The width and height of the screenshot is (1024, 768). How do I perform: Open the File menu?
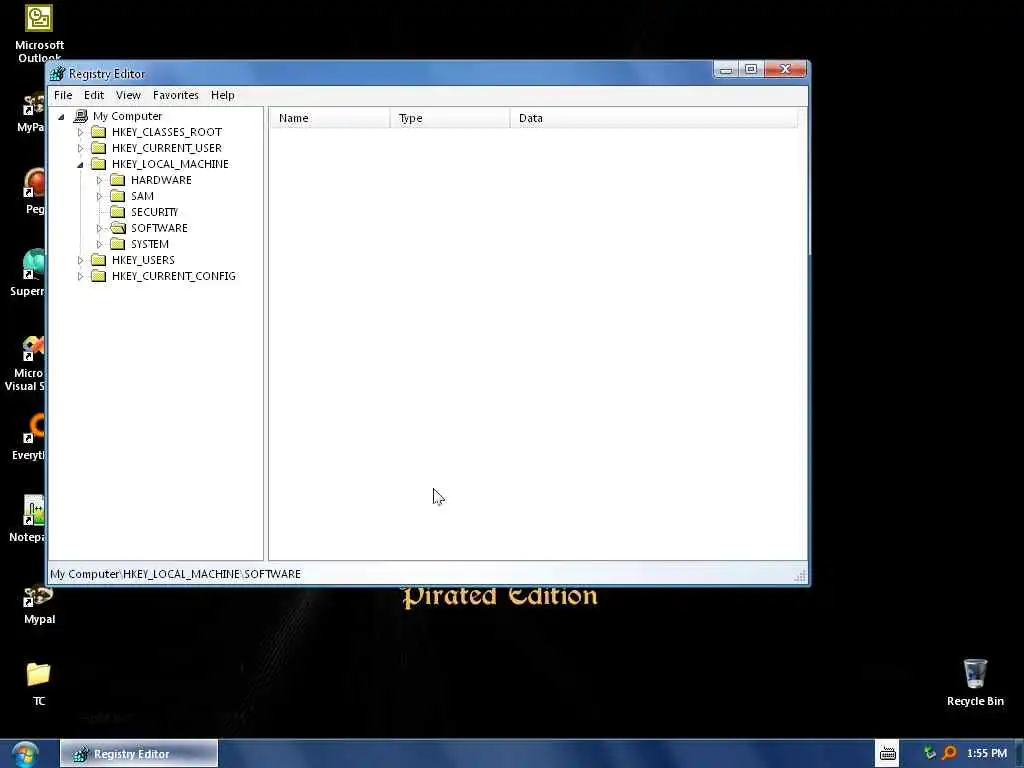pyautogui.click(x=63, y=95)
